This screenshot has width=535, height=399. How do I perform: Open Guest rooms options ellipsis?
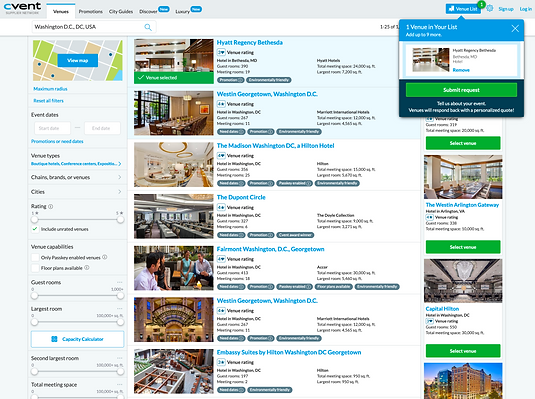pos(119,282)
